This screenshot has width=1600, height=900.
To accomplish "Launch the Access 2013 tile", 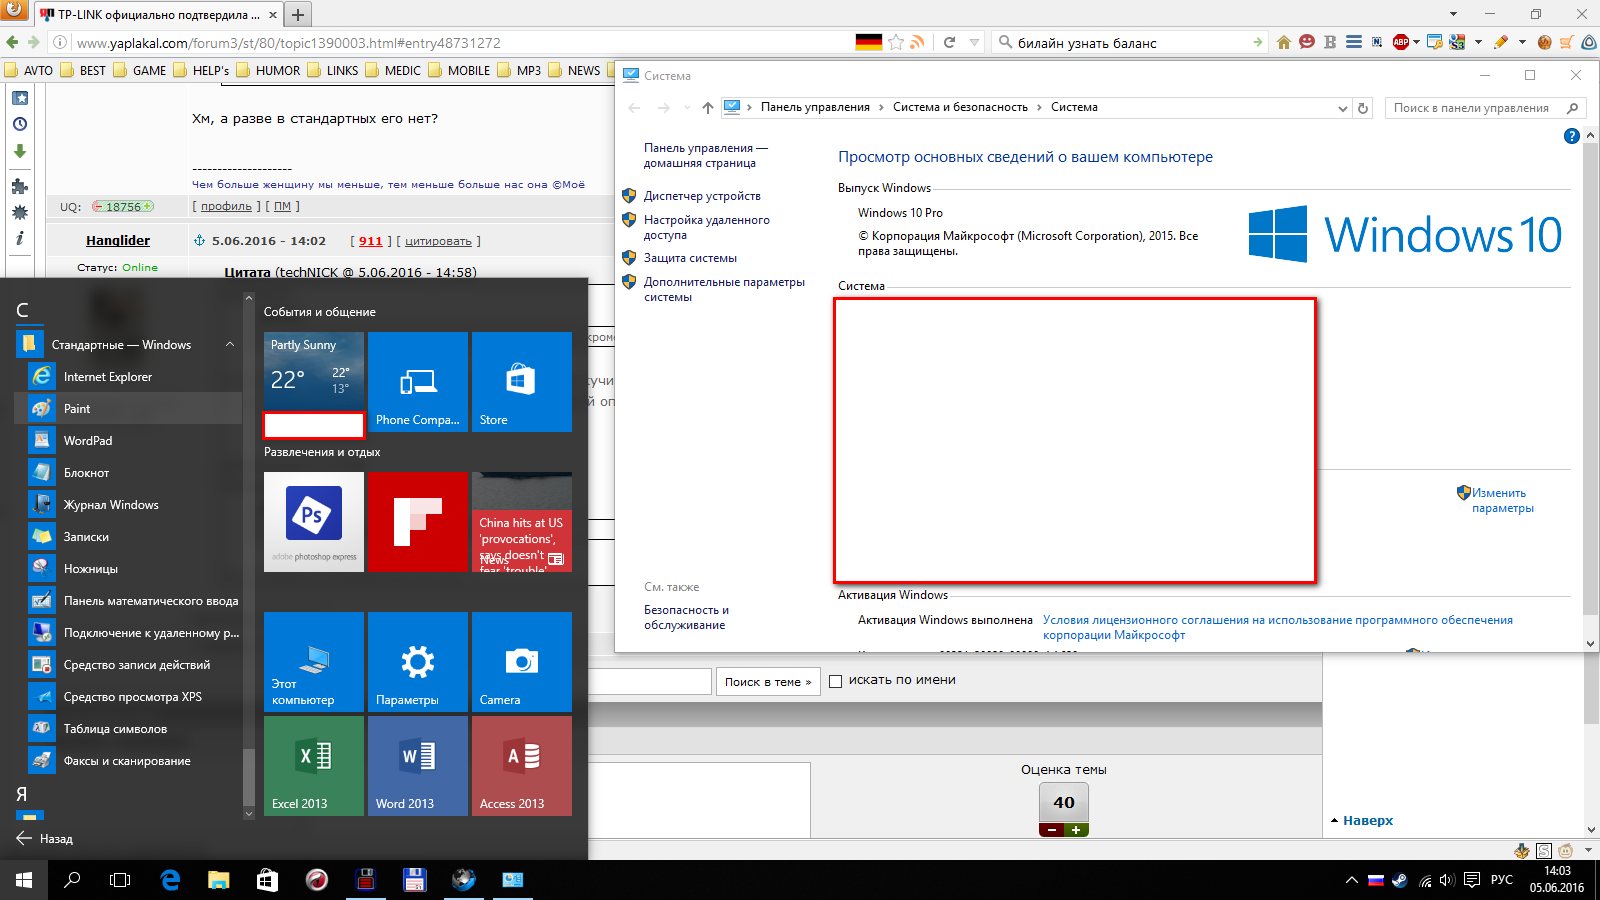I will click(522, 766).
